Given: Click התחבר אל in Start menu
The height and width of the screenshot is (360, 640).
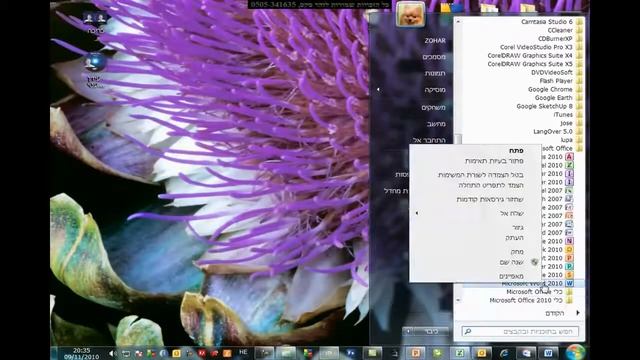Looking at the screenshot, I should [x=429, y=140].
